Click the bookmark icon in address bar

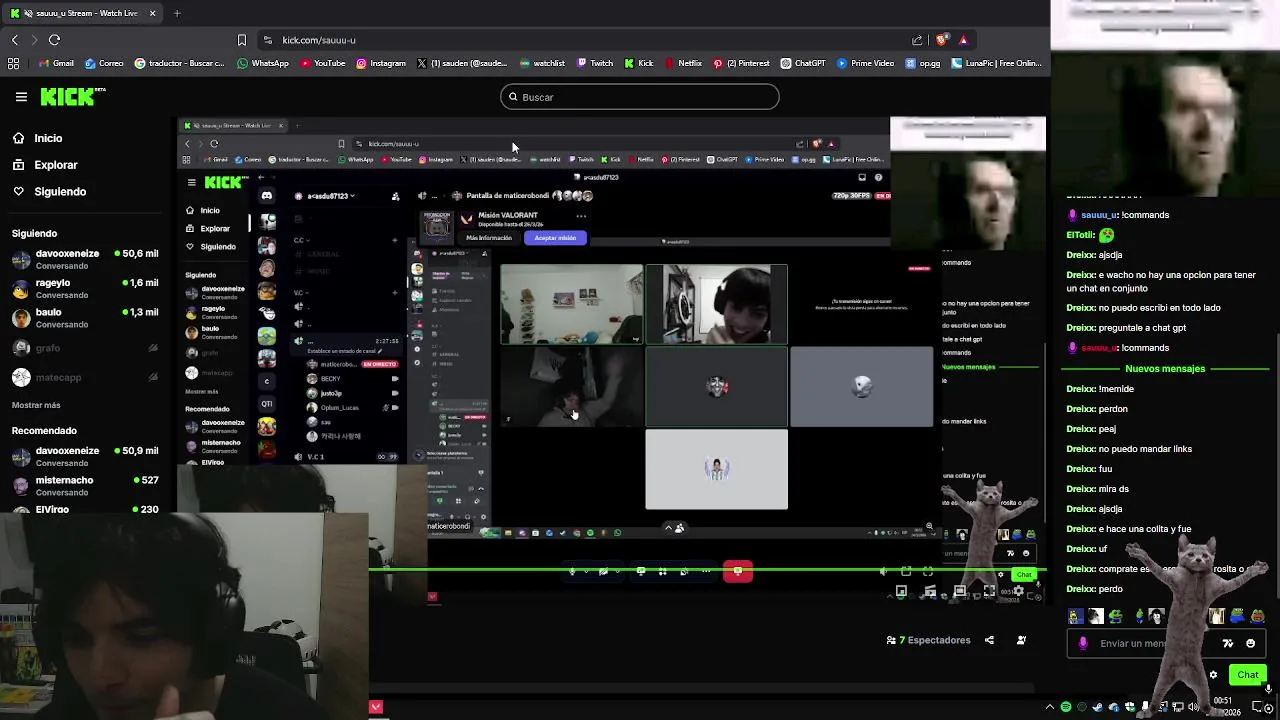(241, 40)
